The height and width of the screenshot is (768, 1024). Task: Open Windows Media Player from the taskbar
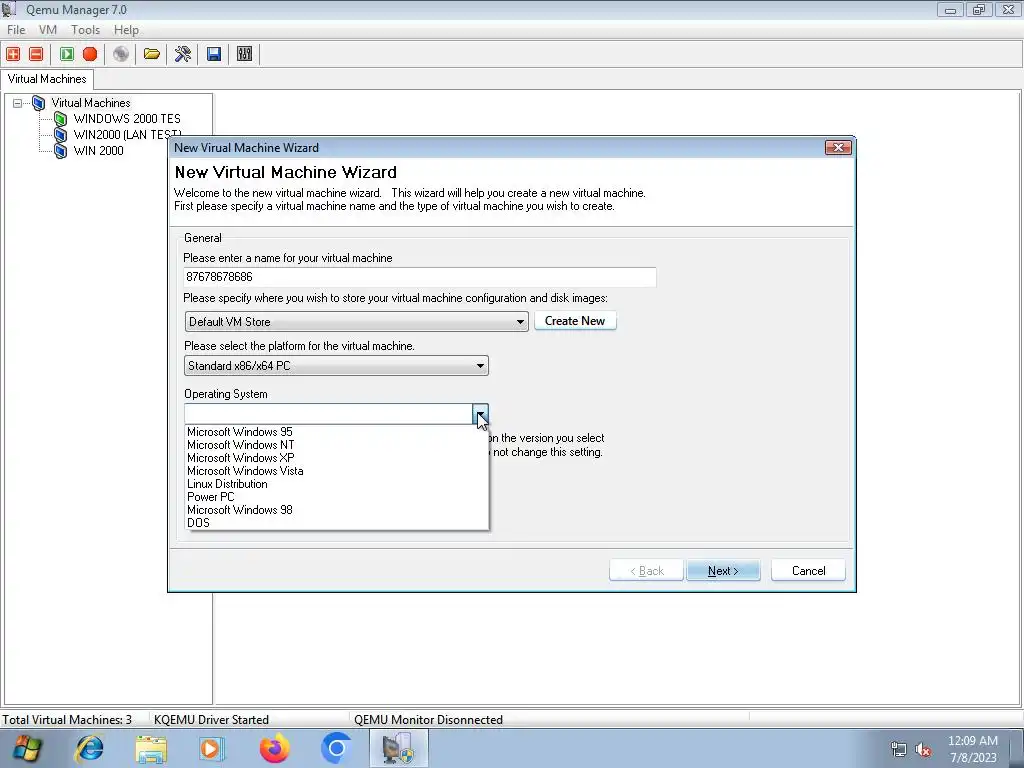point(212,748)
